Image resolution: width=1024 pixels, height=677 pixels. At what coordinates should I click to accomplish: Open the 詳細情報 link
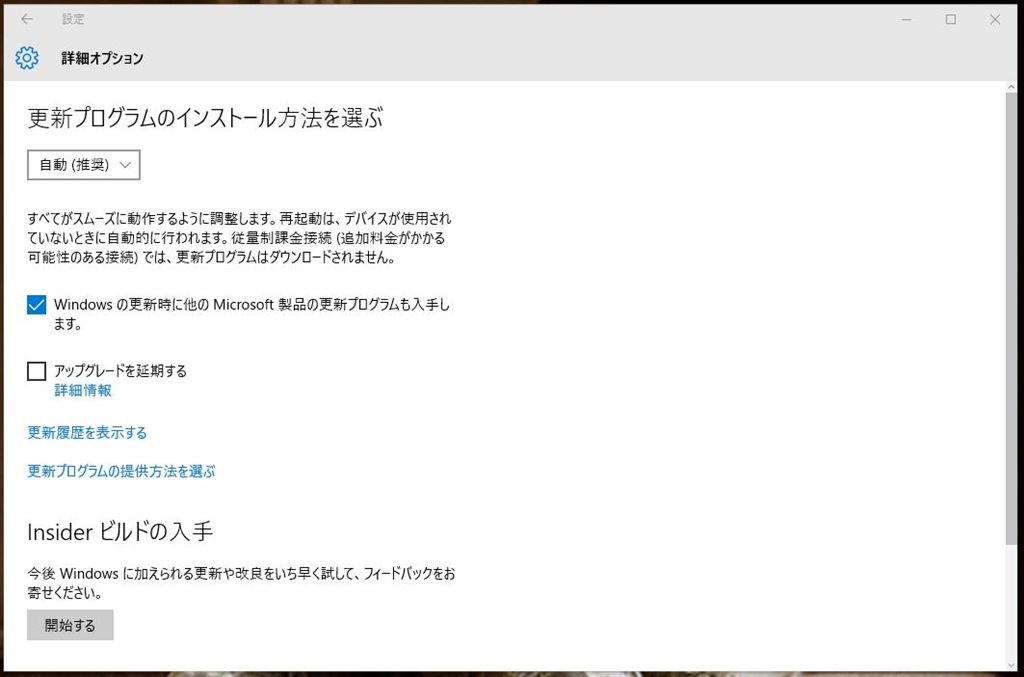tap(83, 390)
